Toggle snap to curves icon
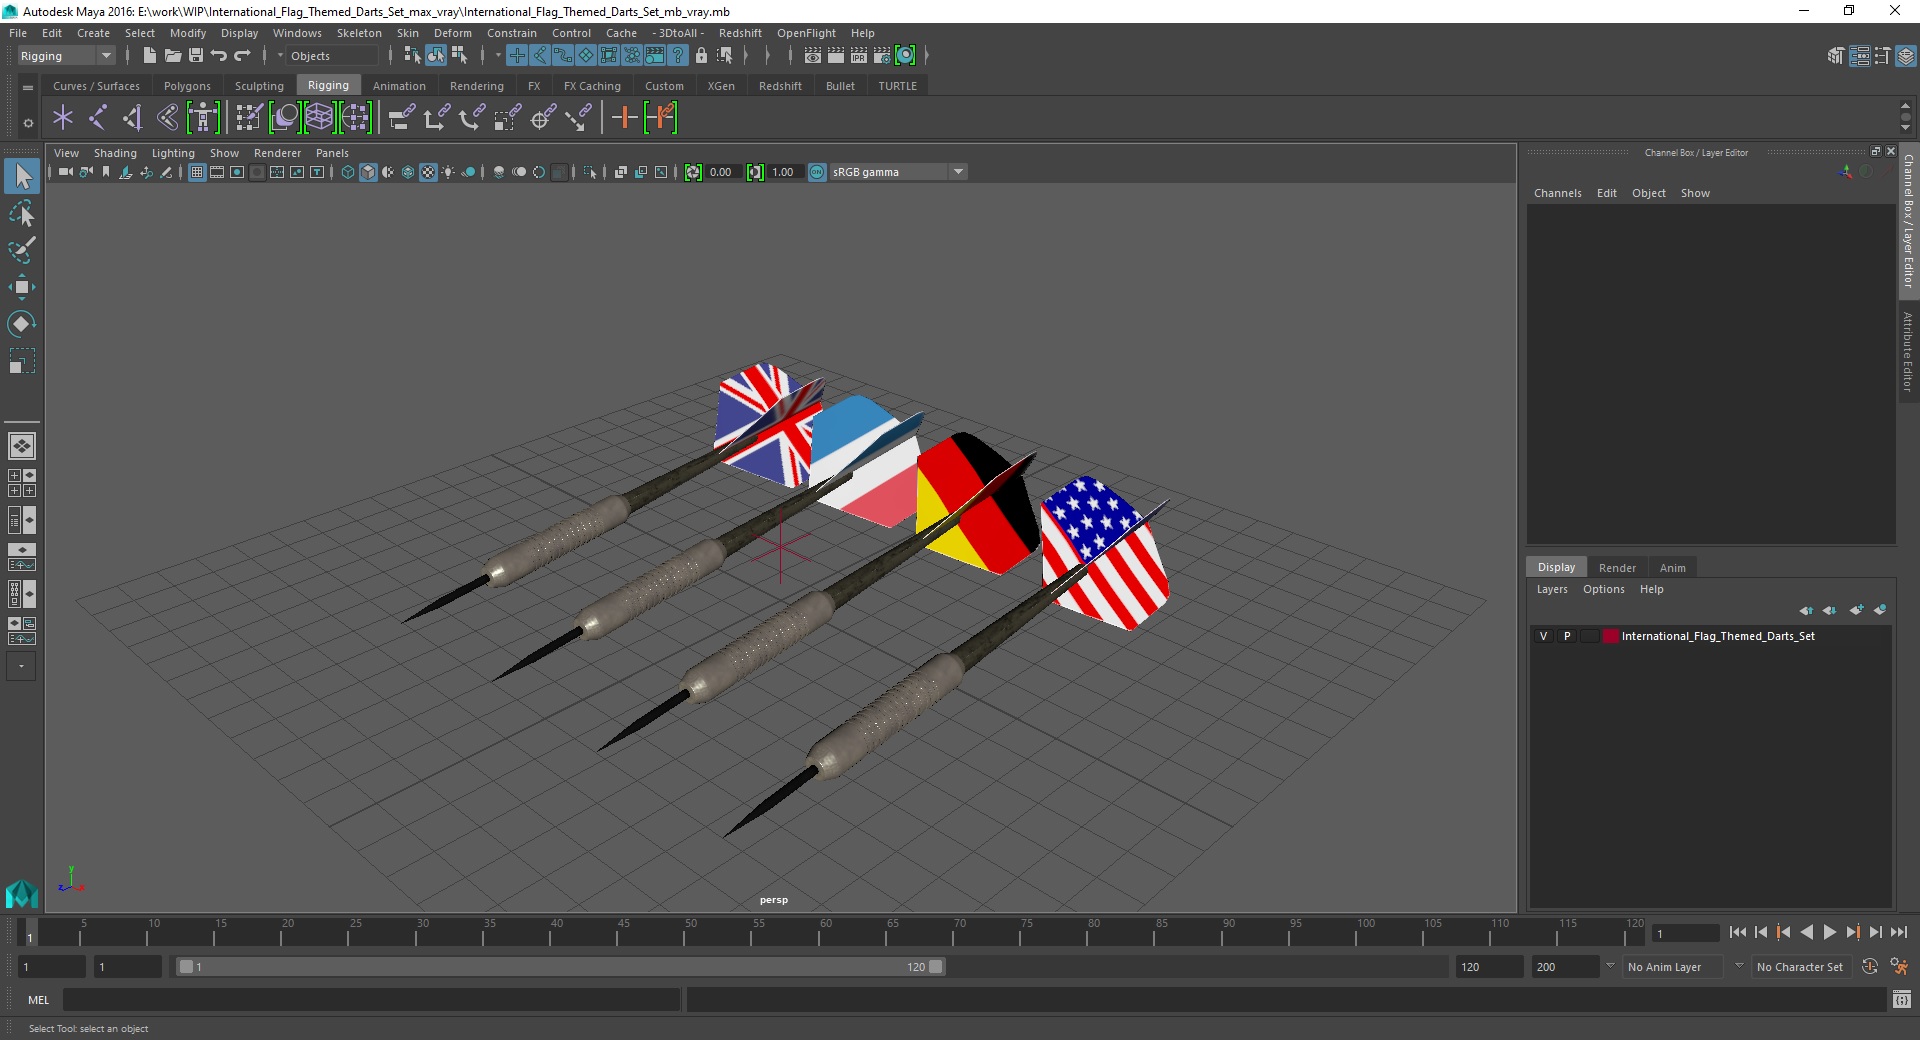The height and width of the screenshot is (1040, 1920). point(540,56)
